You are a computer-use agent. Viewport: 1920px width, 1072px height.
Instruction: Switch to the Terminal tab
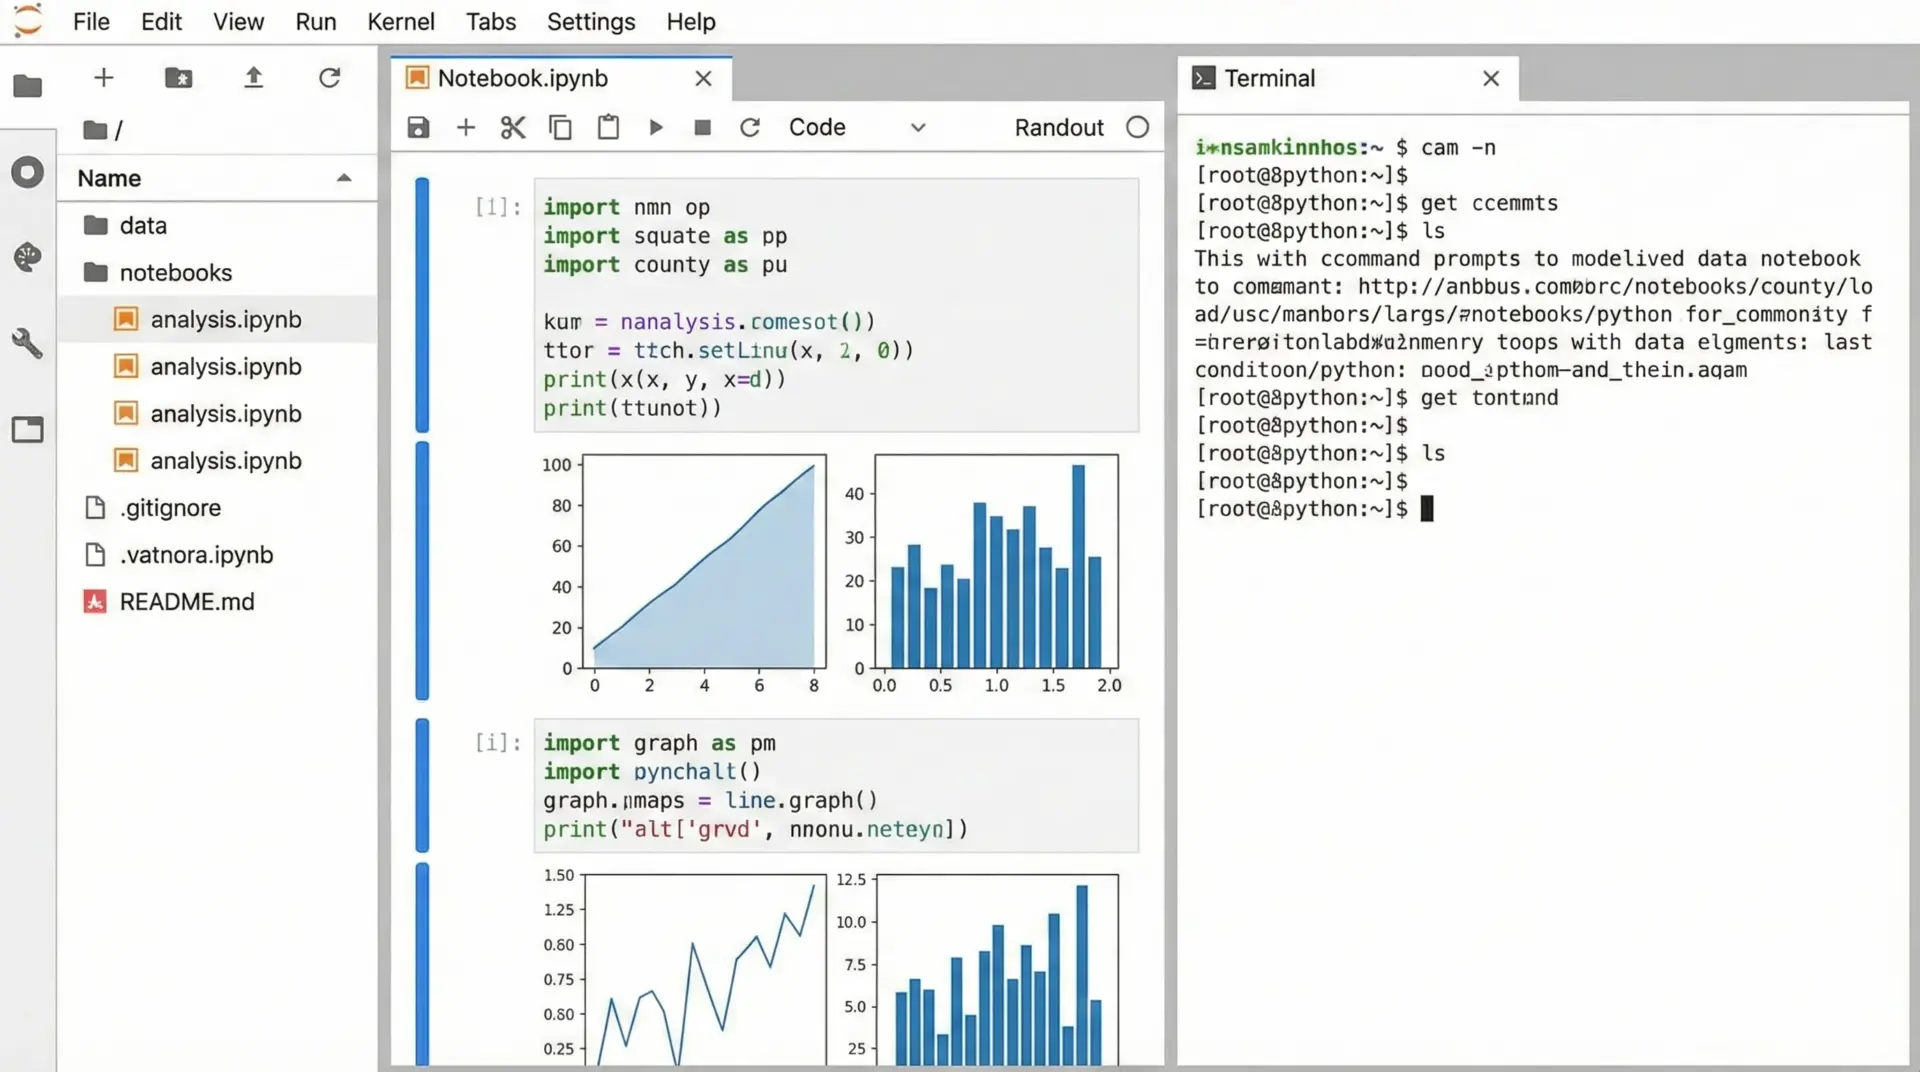point(1269,78)
